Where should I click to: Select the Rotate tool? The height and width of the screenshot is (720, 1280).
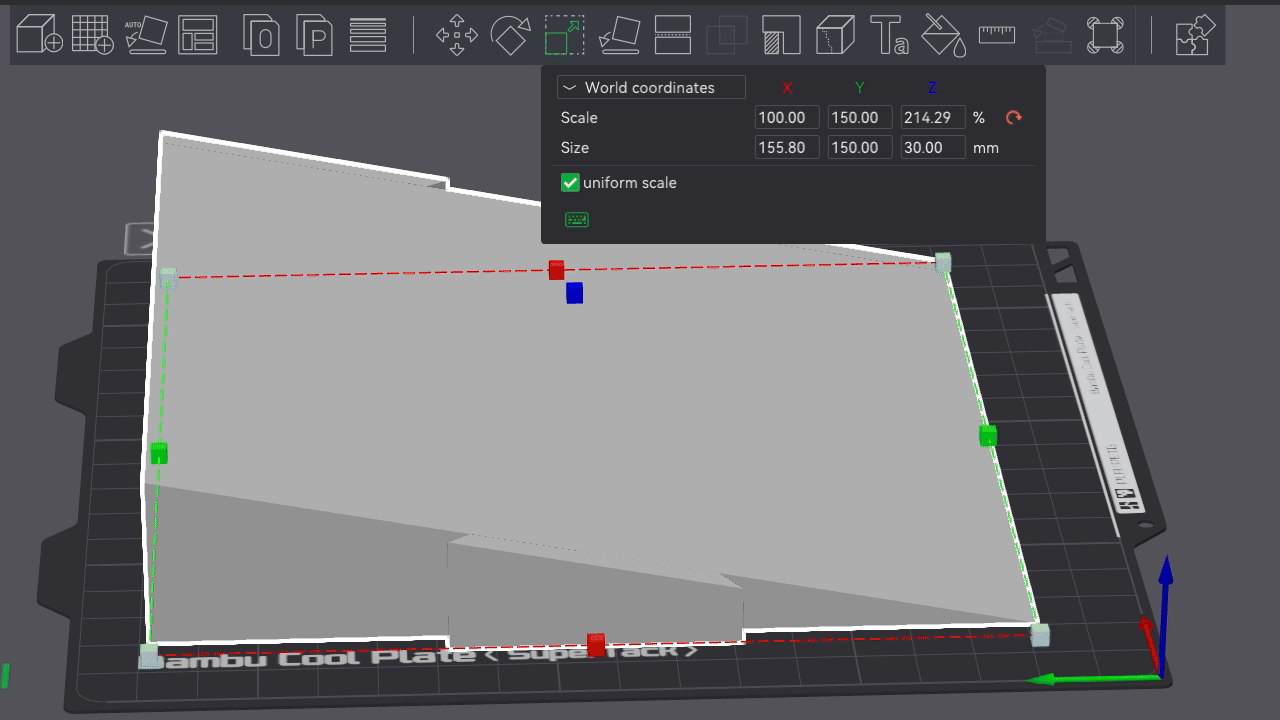point(511,34)
